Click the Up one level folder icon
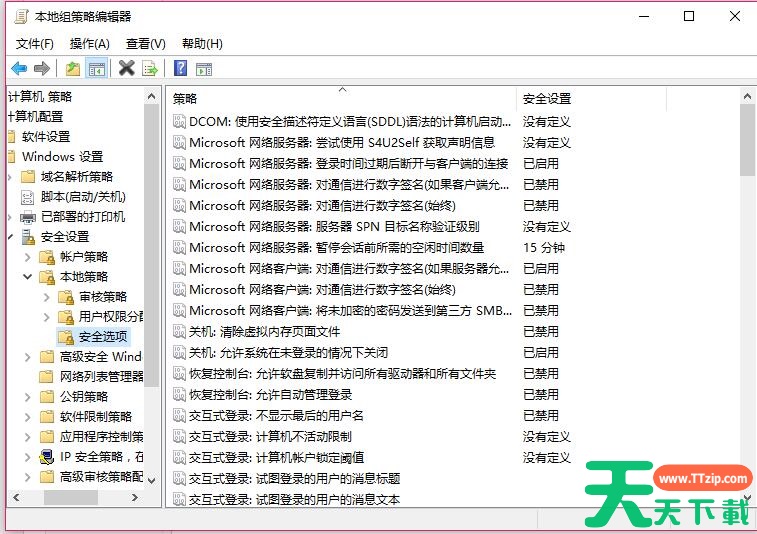The width and height of the screenshot is (757, 534). coord(72,68)
